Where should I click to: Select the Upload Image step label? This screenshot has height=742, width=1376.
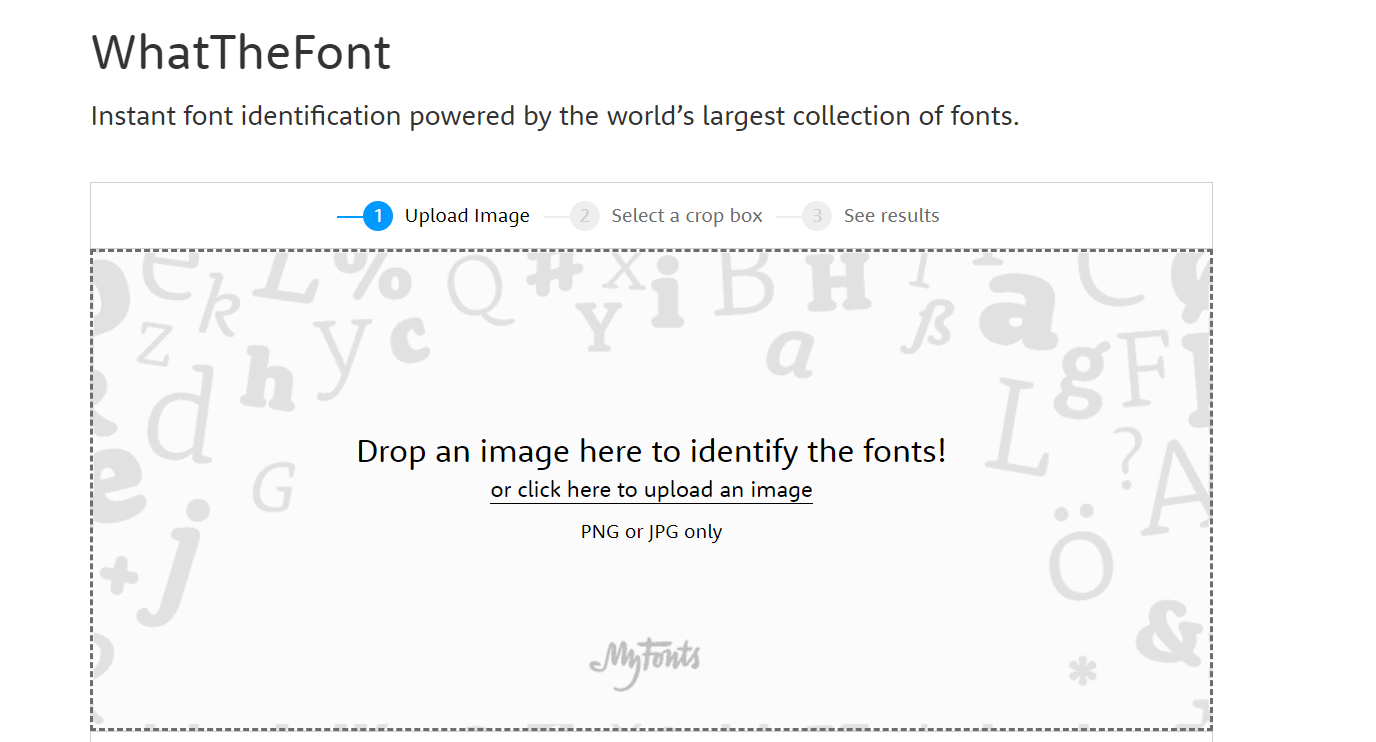click(x=467, y=216)
